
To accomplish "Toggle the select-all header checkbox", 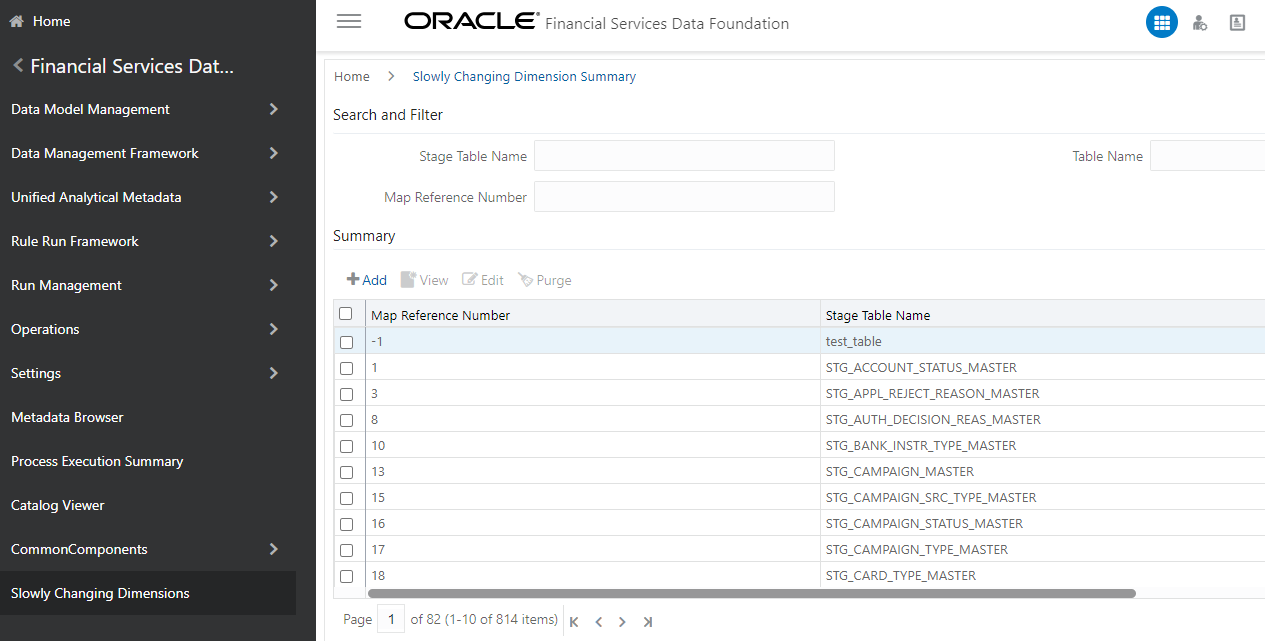I will tap(346, 314).
